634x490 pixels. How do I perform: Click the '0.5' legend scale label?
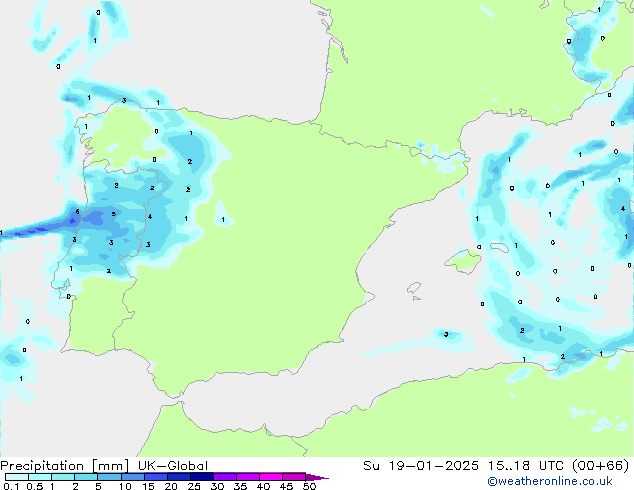pyautogui.click(x=35, y=486)
